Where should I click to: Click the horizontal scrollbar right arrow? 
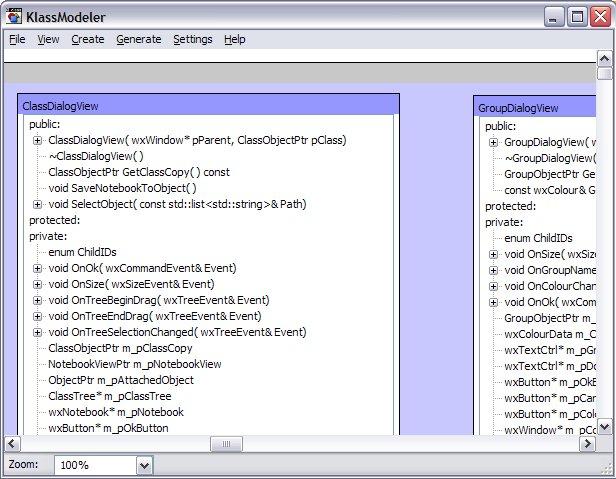(x=588, y=444)
